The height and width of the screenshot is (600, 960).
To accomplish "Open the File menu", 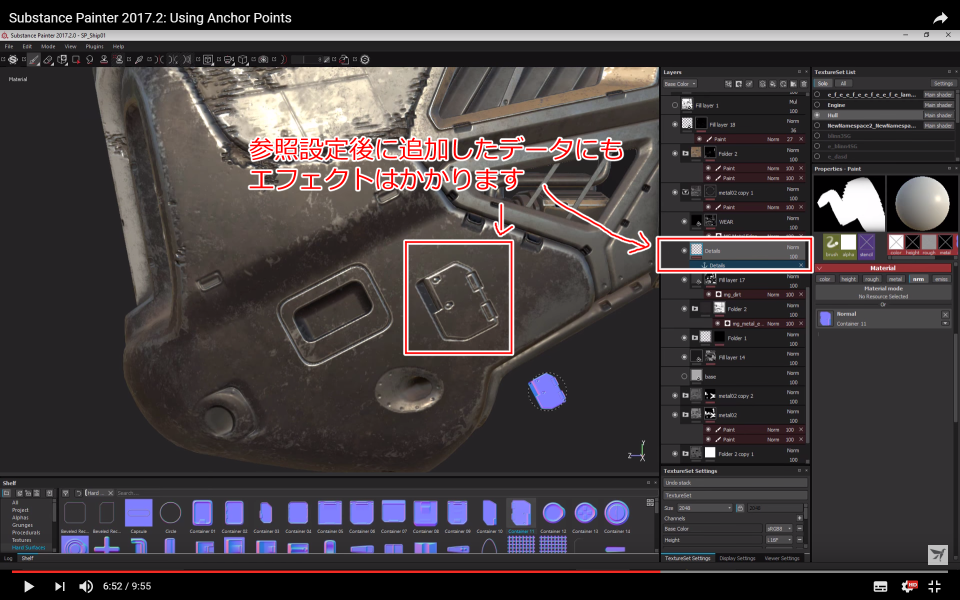I will pyautogui.click(x=9, y=47).
